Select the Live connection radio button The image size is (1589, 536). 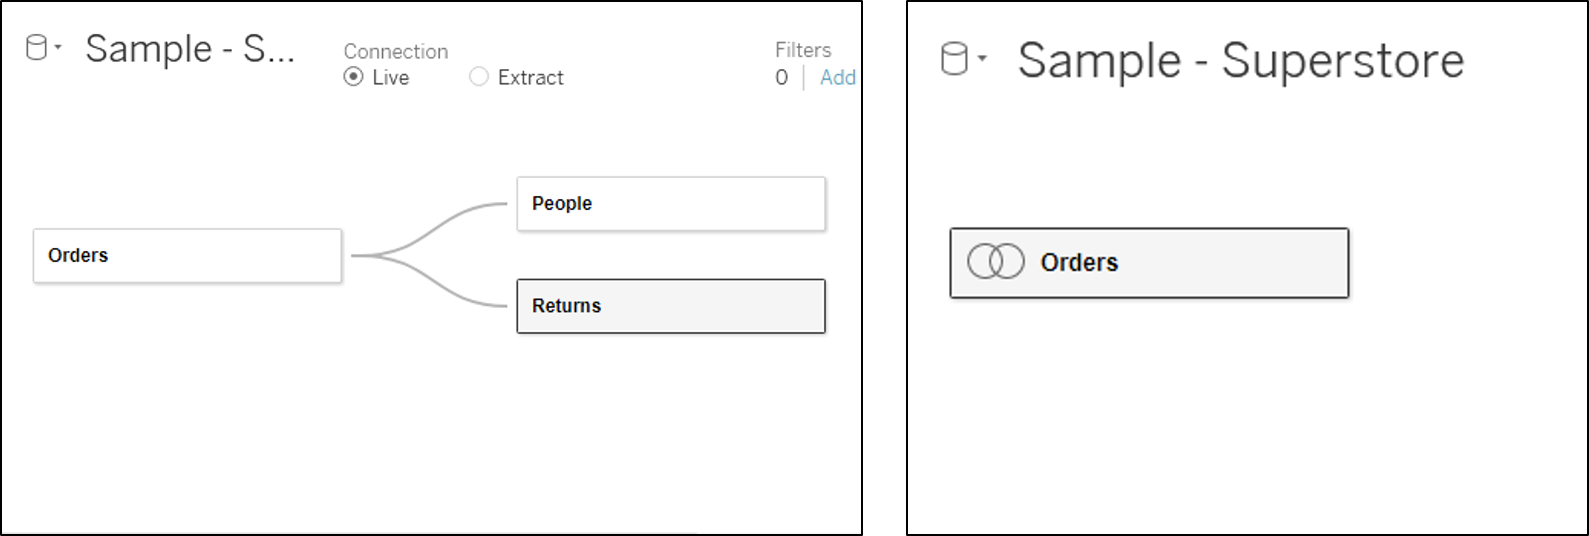pos(354,77)
